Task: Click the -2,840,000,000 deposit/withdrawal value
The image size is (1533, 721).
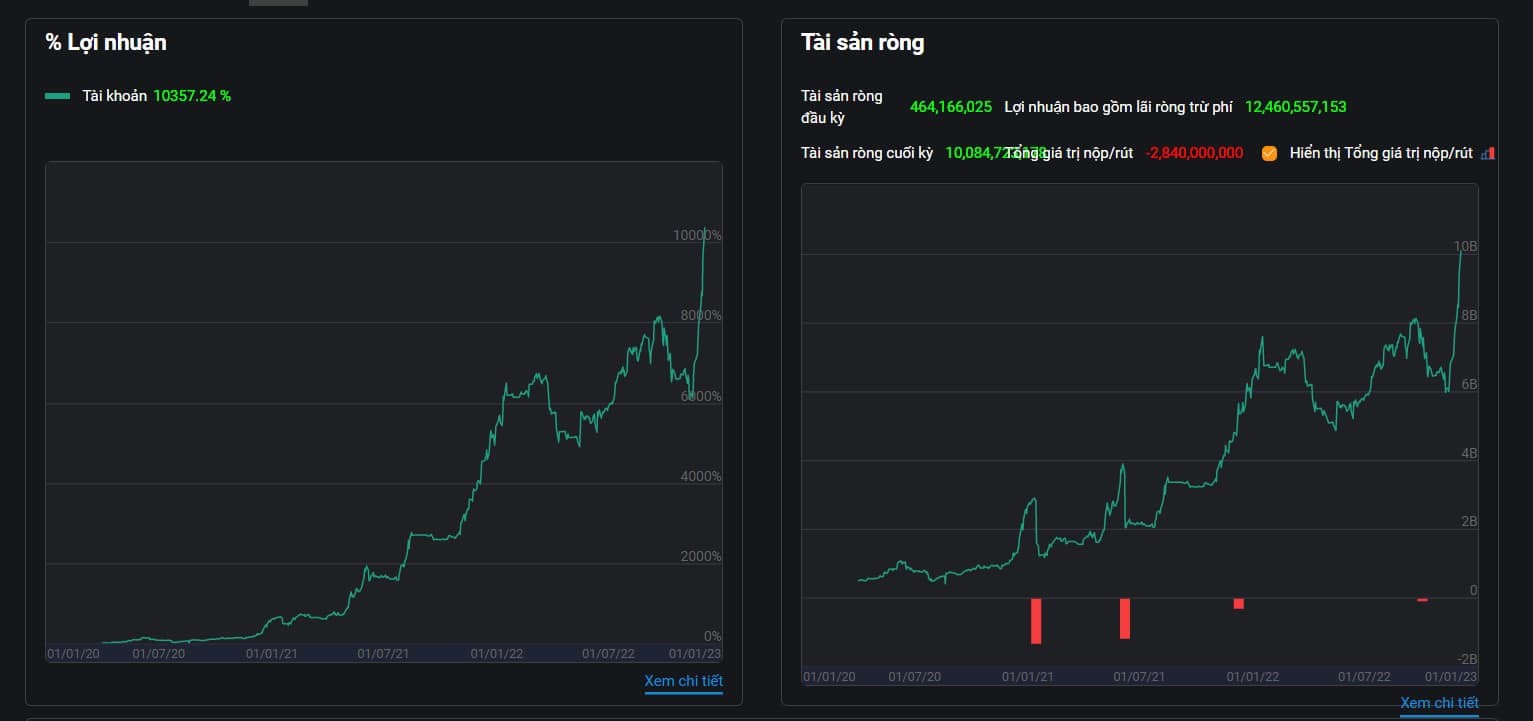Action: pyautogui.click(x=1195, y=153)
